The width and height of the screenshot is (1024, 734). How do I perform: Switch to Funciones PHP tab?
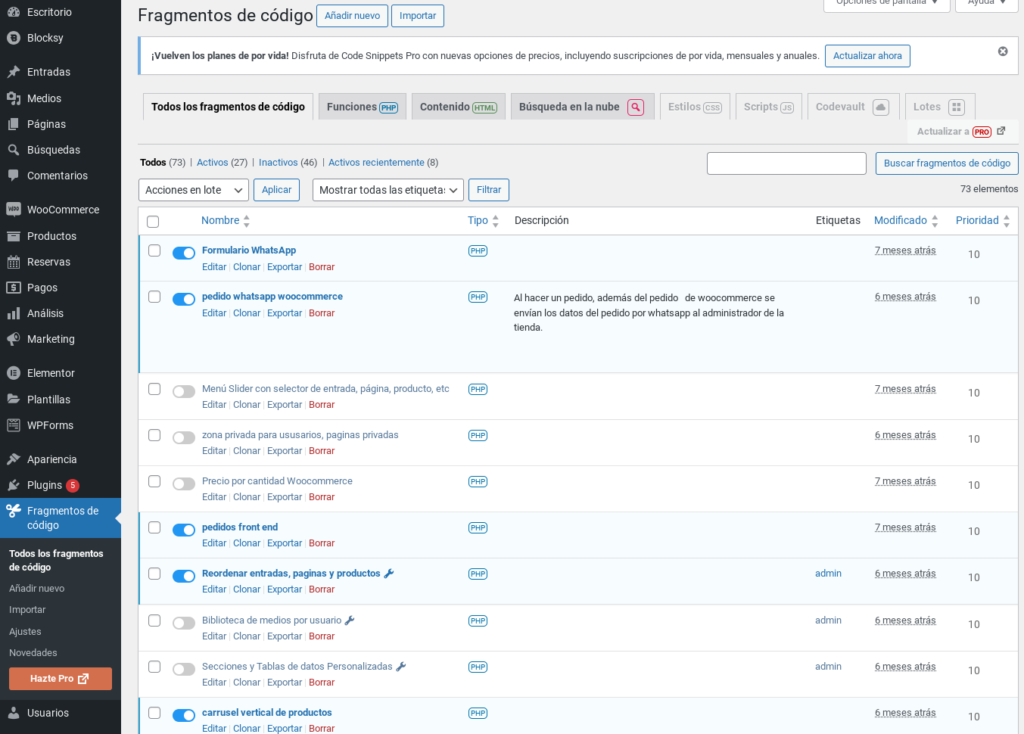(362, 106)
